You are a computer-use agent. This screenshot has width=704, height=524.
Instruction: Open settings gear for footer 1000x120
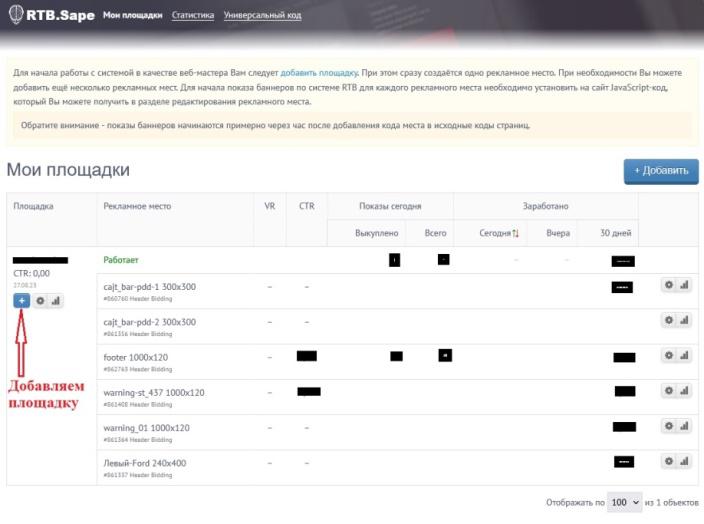[x=669, y=355]
